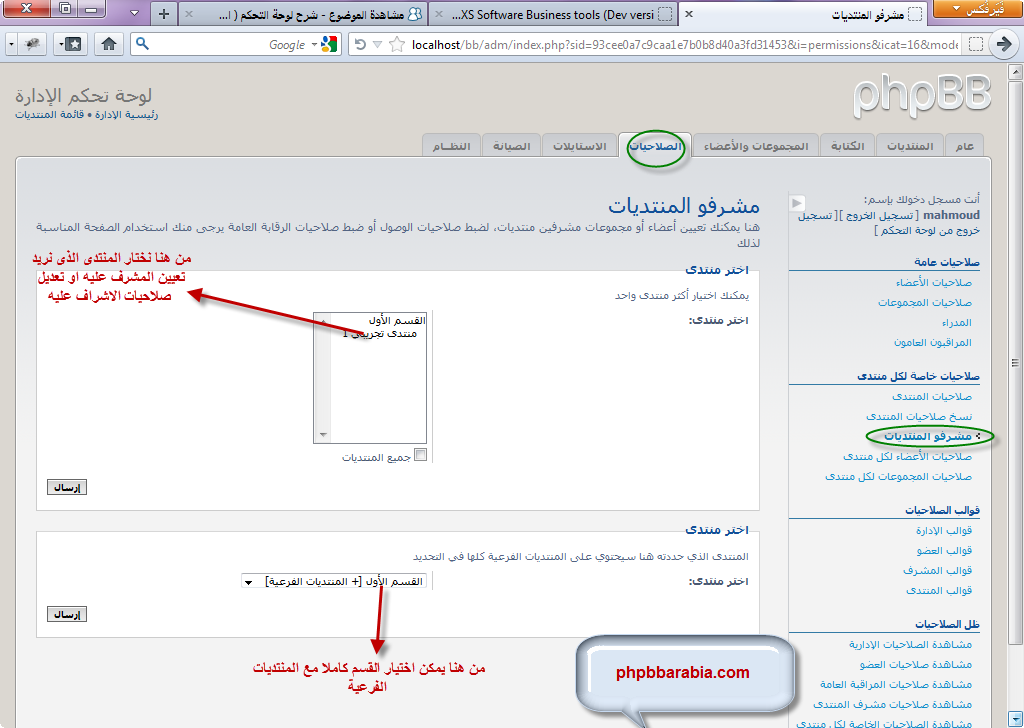
Task: Open the الكتابة admin tab
Action: [847, 146]
